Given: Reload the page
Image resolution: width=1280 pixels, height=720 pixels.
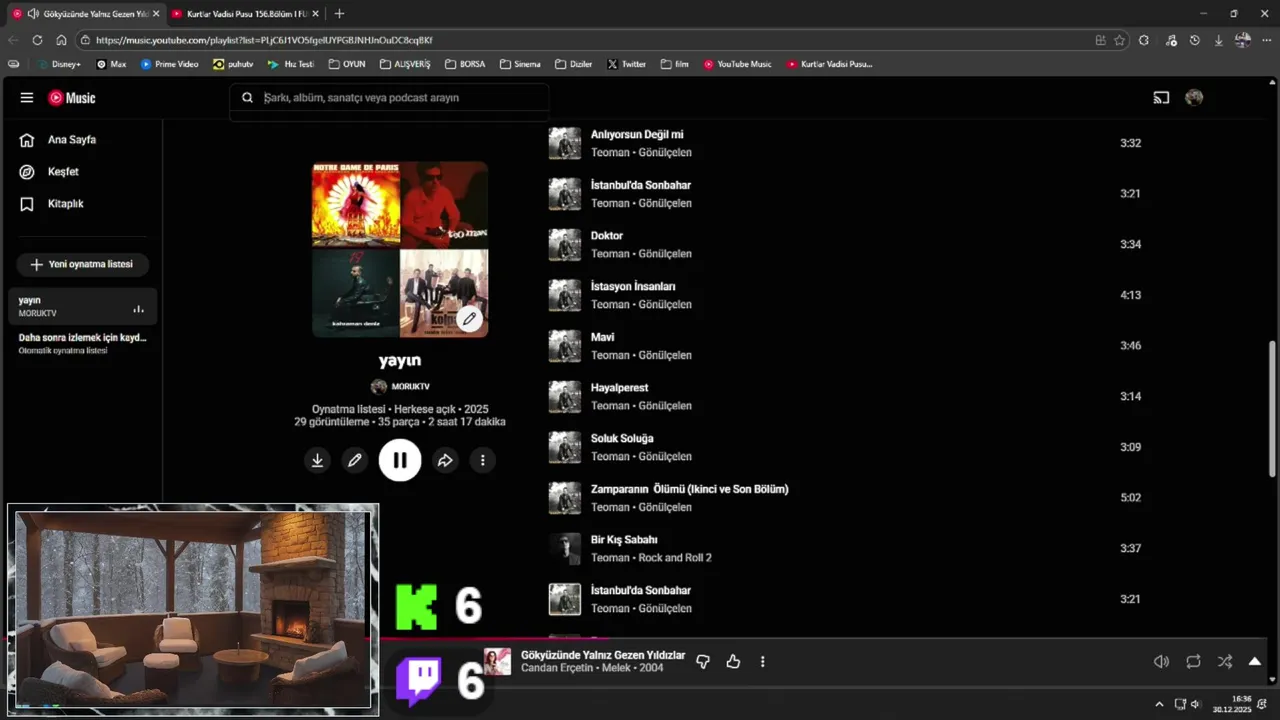Looking at the screenshot, I should tap(37, 40).
